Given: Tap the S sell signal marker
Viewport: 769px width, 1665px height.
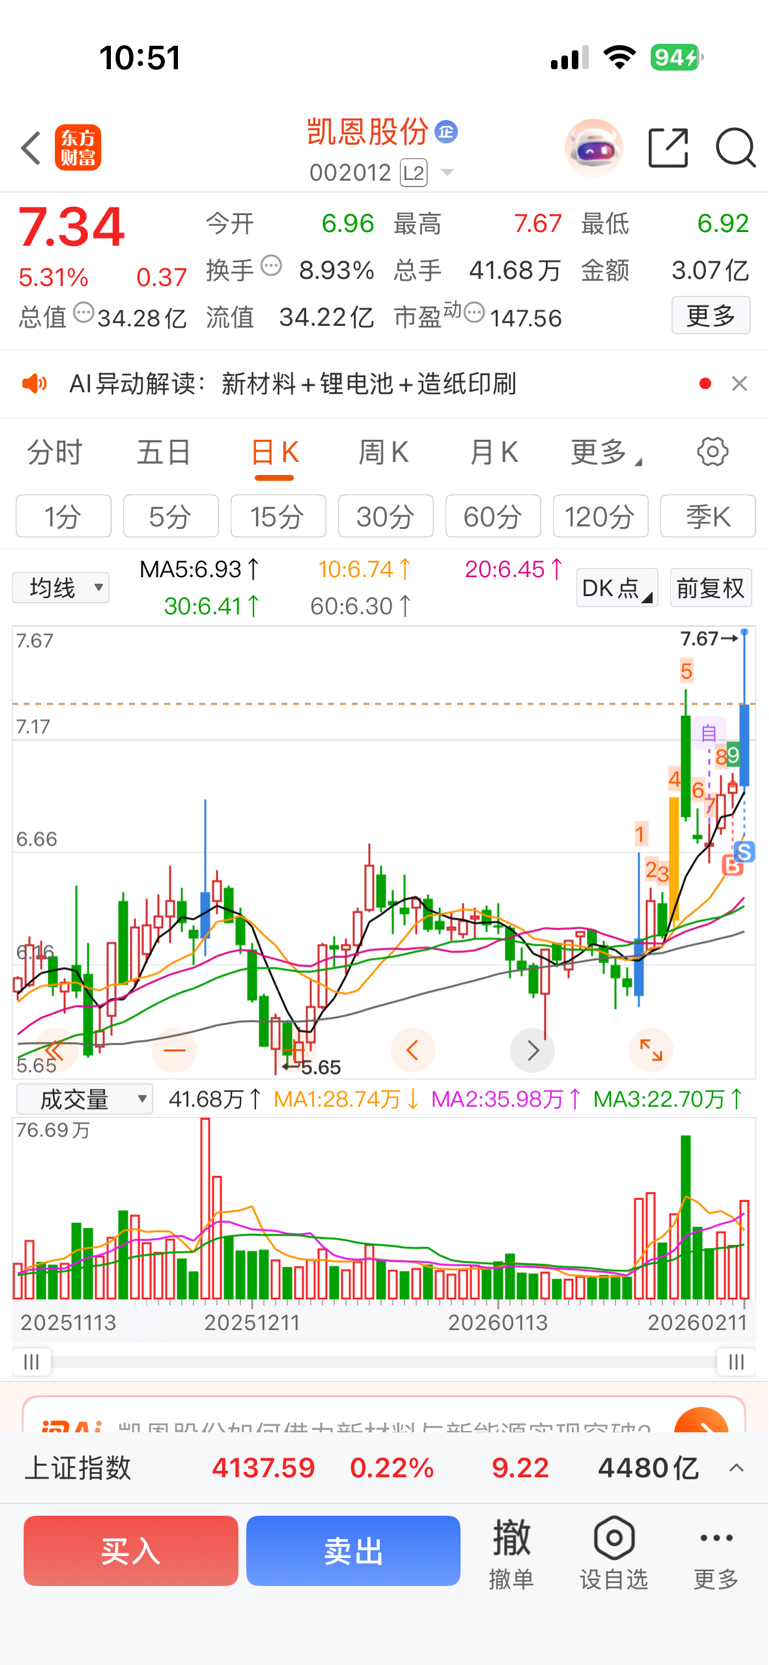Looking at the screenshot, I should point(744,852).
